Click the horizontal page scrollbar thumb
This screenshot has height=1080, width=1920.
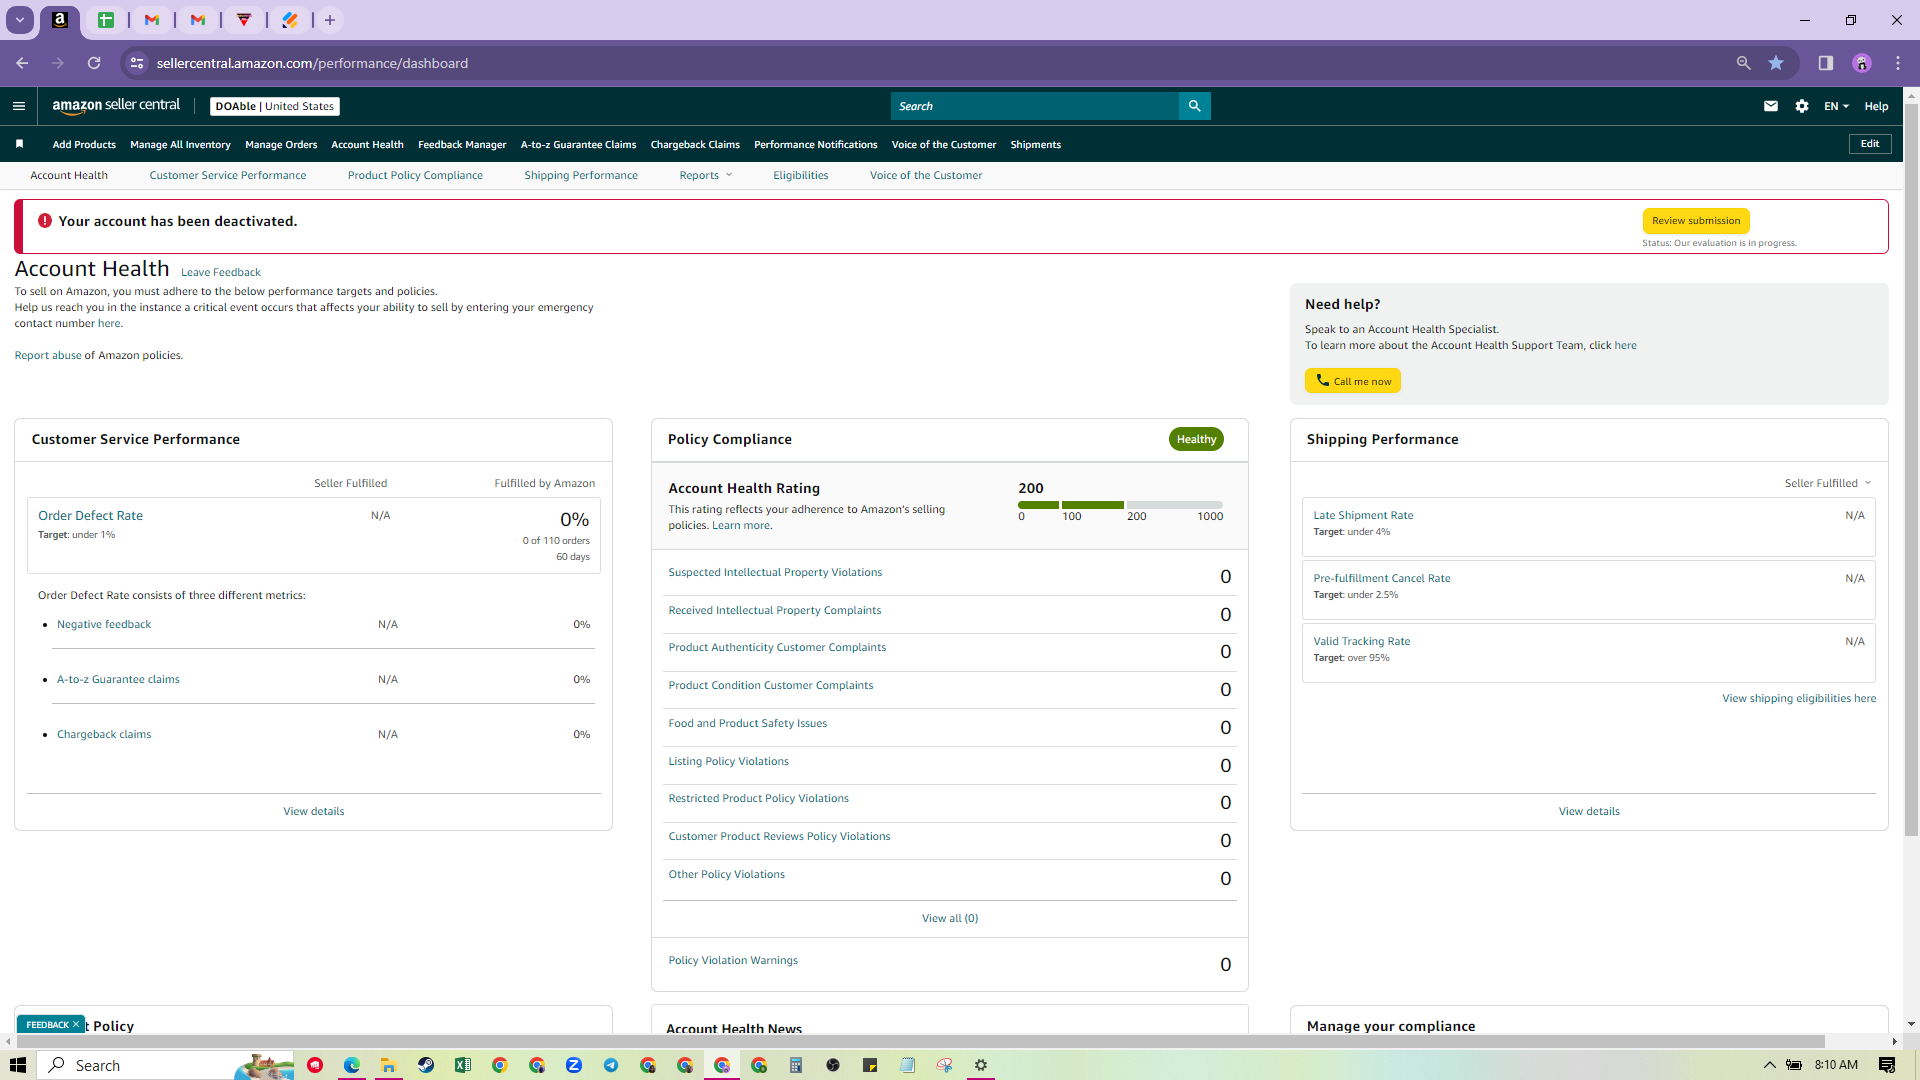click(x=920, y=1042)
